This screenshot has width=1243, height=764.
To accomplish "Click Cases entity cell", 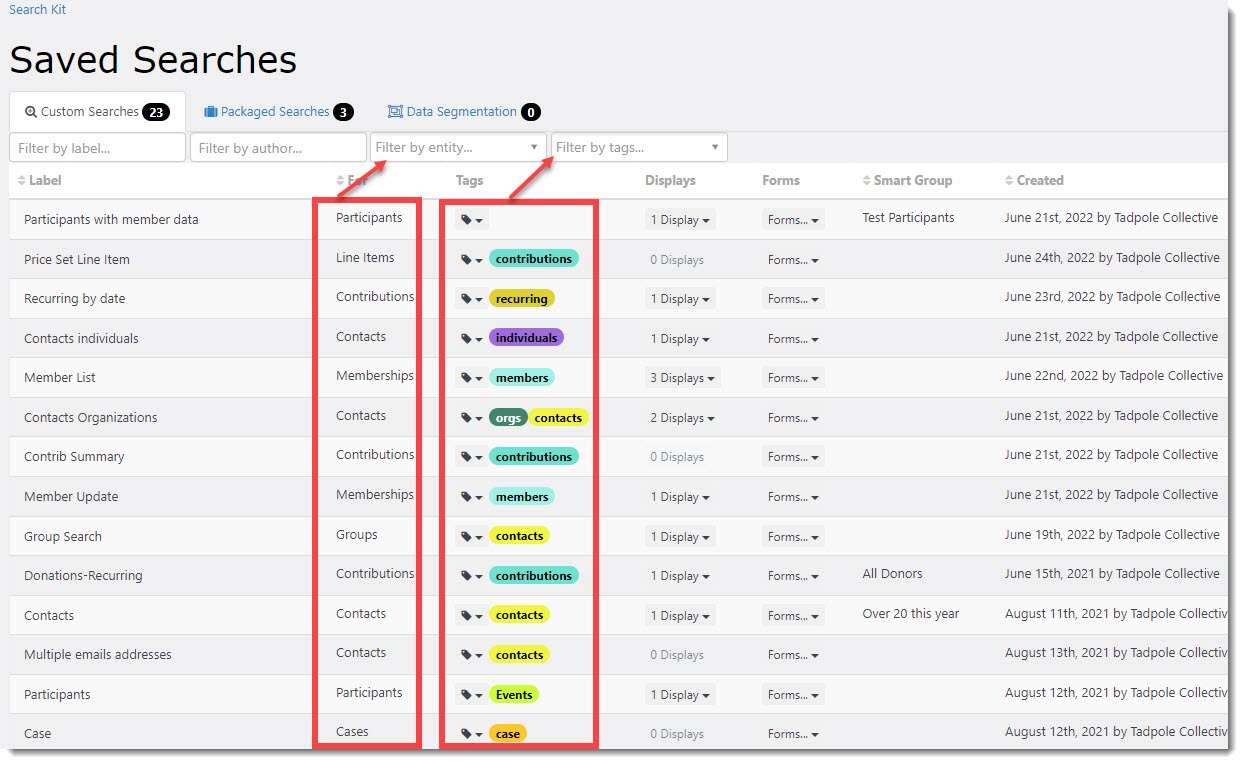I will click(x=352, y=732).
